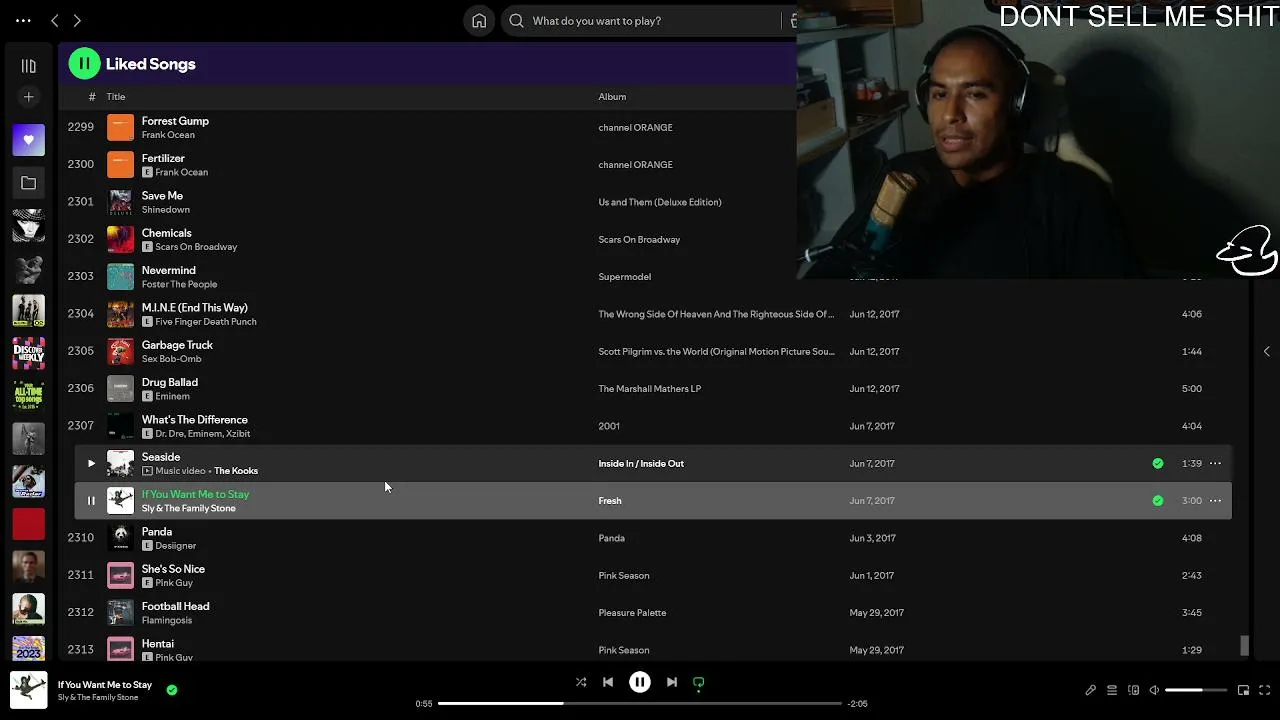Skip to the next track

click(672, 683)
